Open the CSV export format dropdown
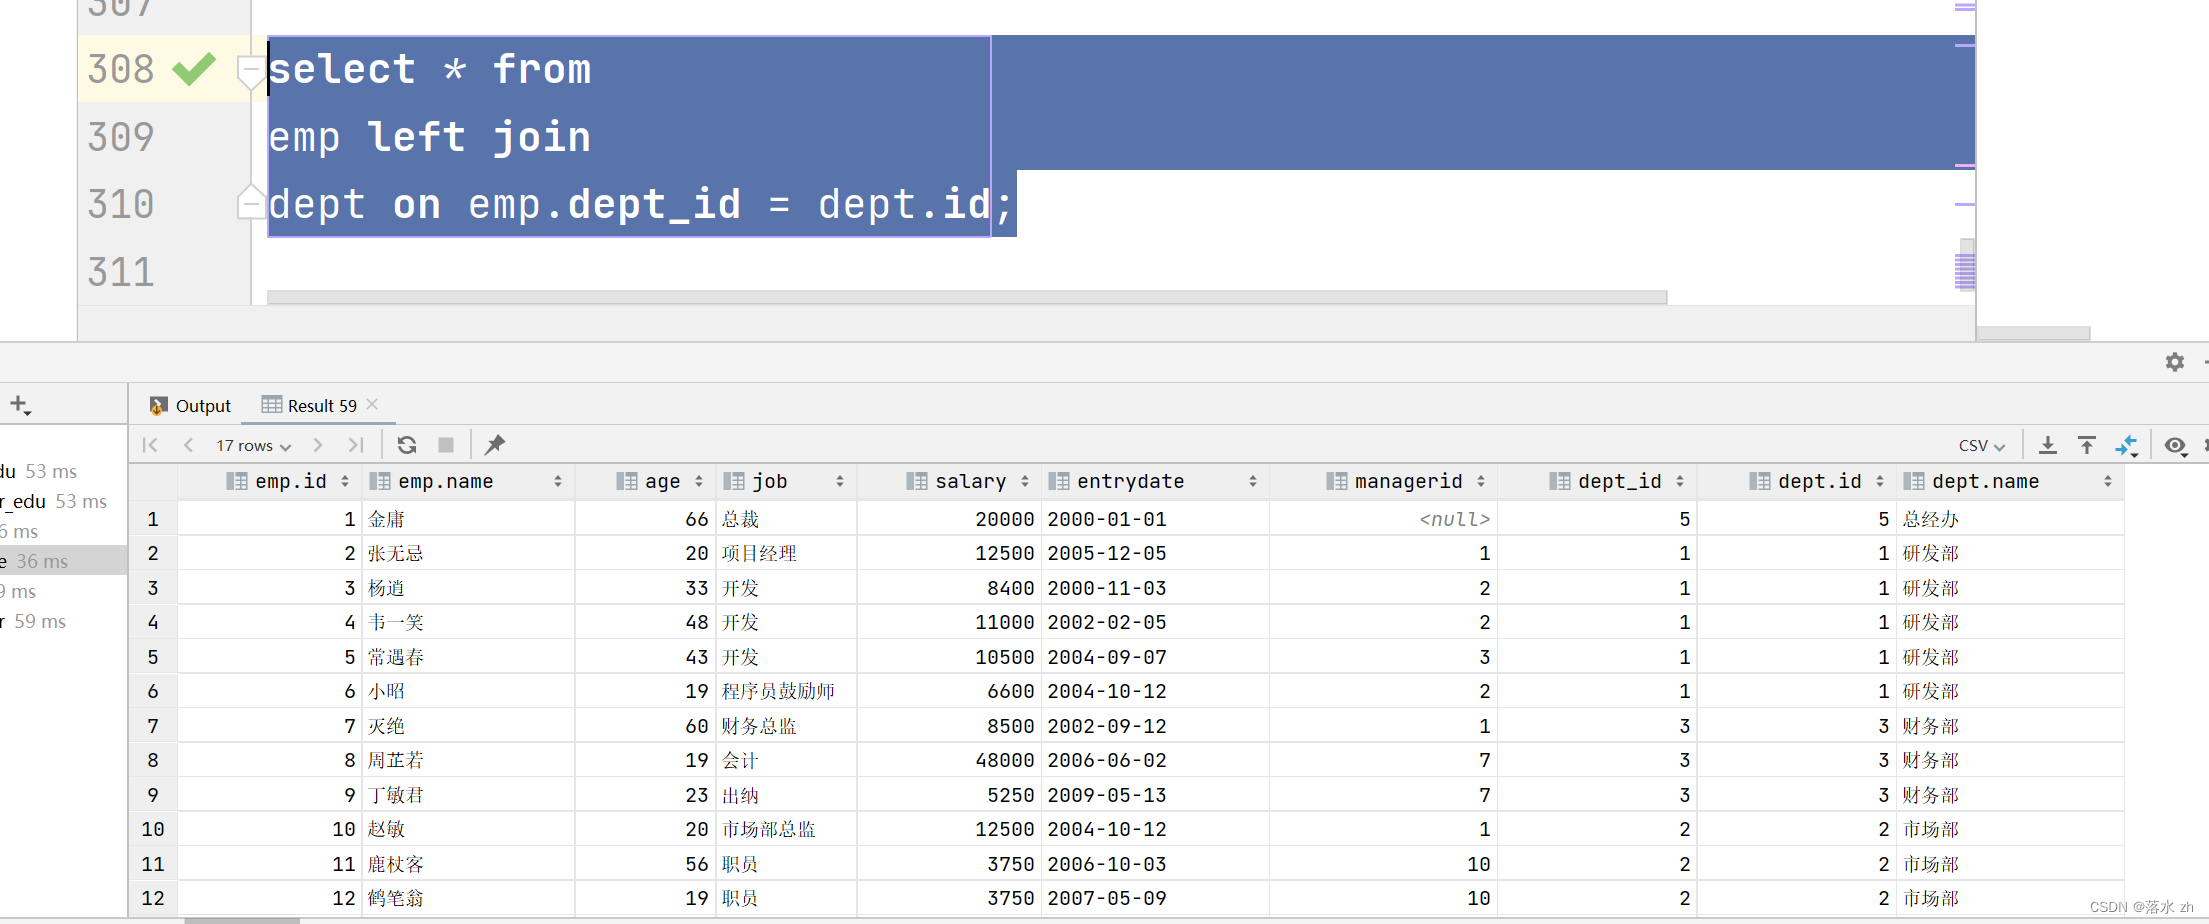 [x=1982, y=445]
